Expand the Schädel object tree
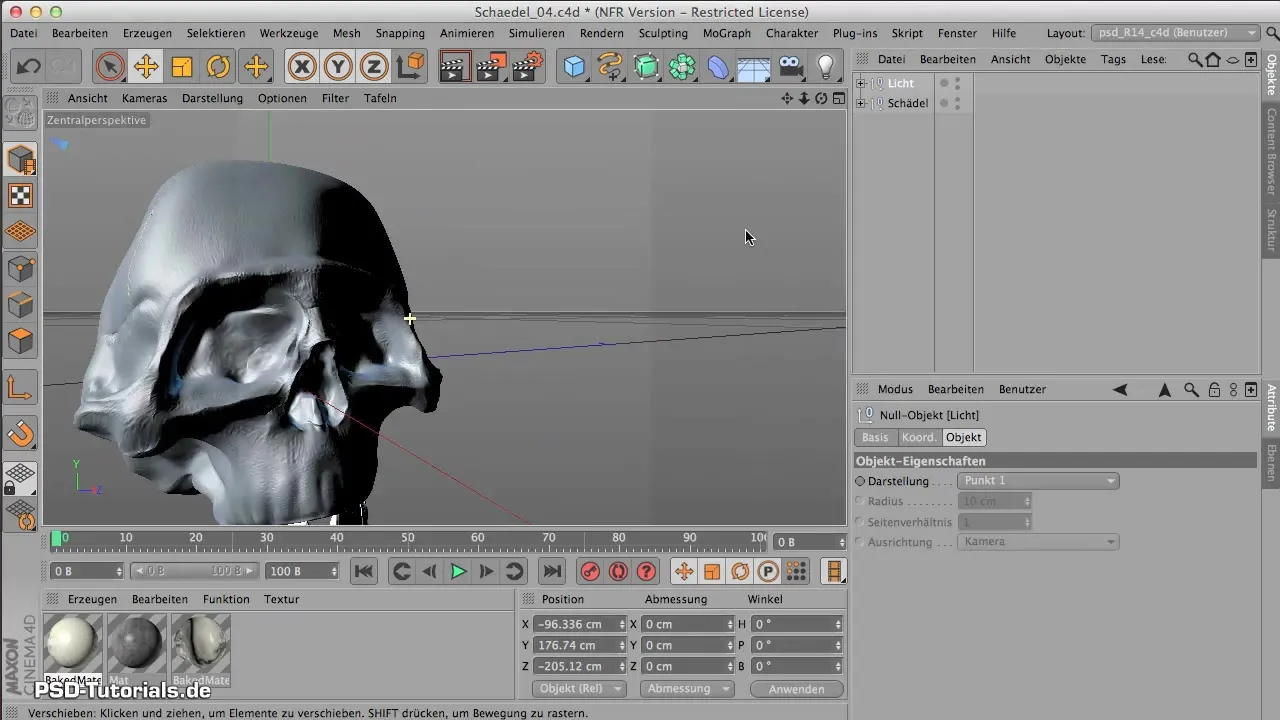 click(x=861, y=103)
